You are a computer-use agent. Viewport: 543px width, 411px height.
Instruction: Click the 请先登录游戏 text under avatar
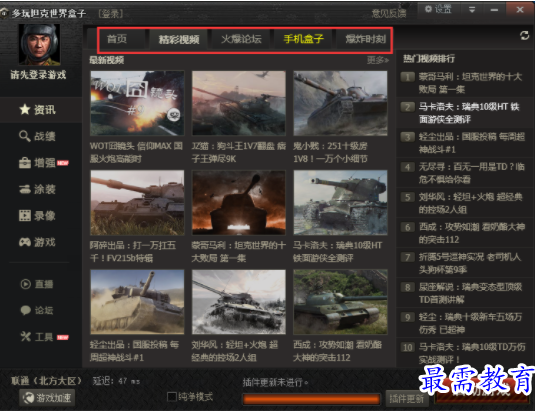point(38,74)
